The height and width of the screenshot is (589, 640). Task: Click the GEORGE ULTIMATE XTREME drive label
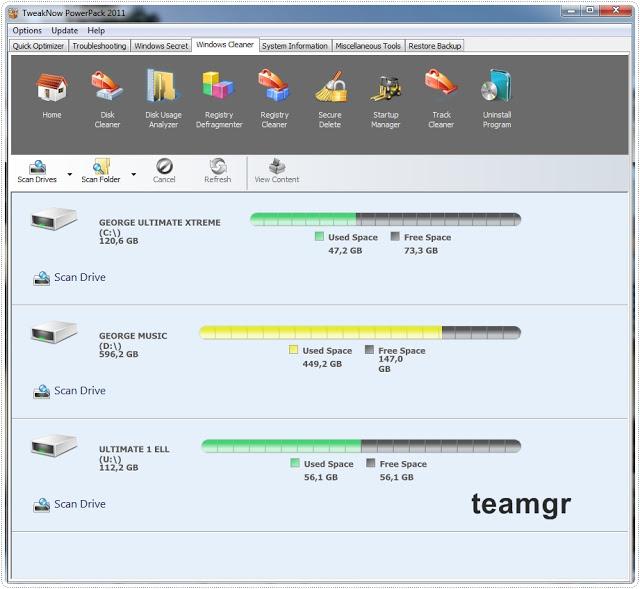(x=160, y=223)
